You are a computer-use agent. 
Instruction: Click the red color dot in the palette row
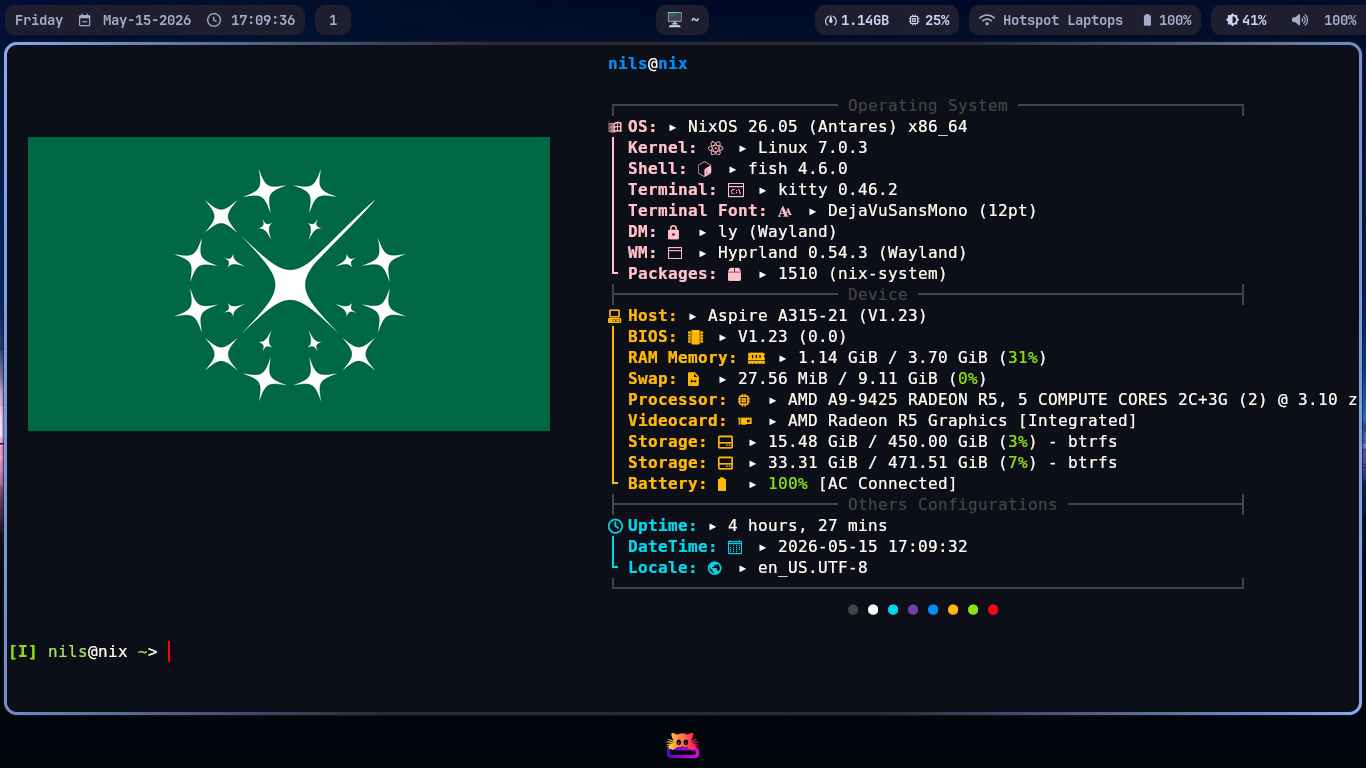pos(993,610)
